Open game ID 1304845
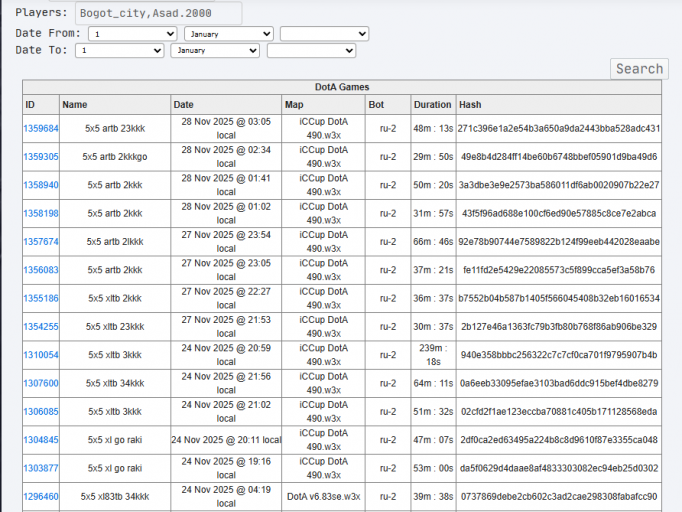The height and width of the screenshot is (512, 682). (41, 440)
